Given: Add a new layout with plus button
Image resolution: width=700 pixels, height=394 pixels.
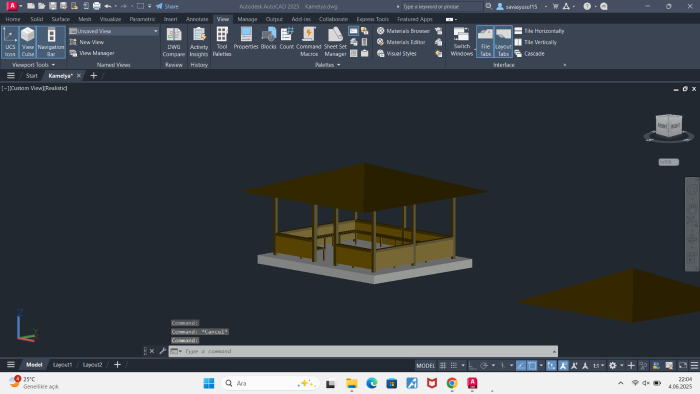Looking at the screenshot, I should pyautogui.click(x=117, y=365).
